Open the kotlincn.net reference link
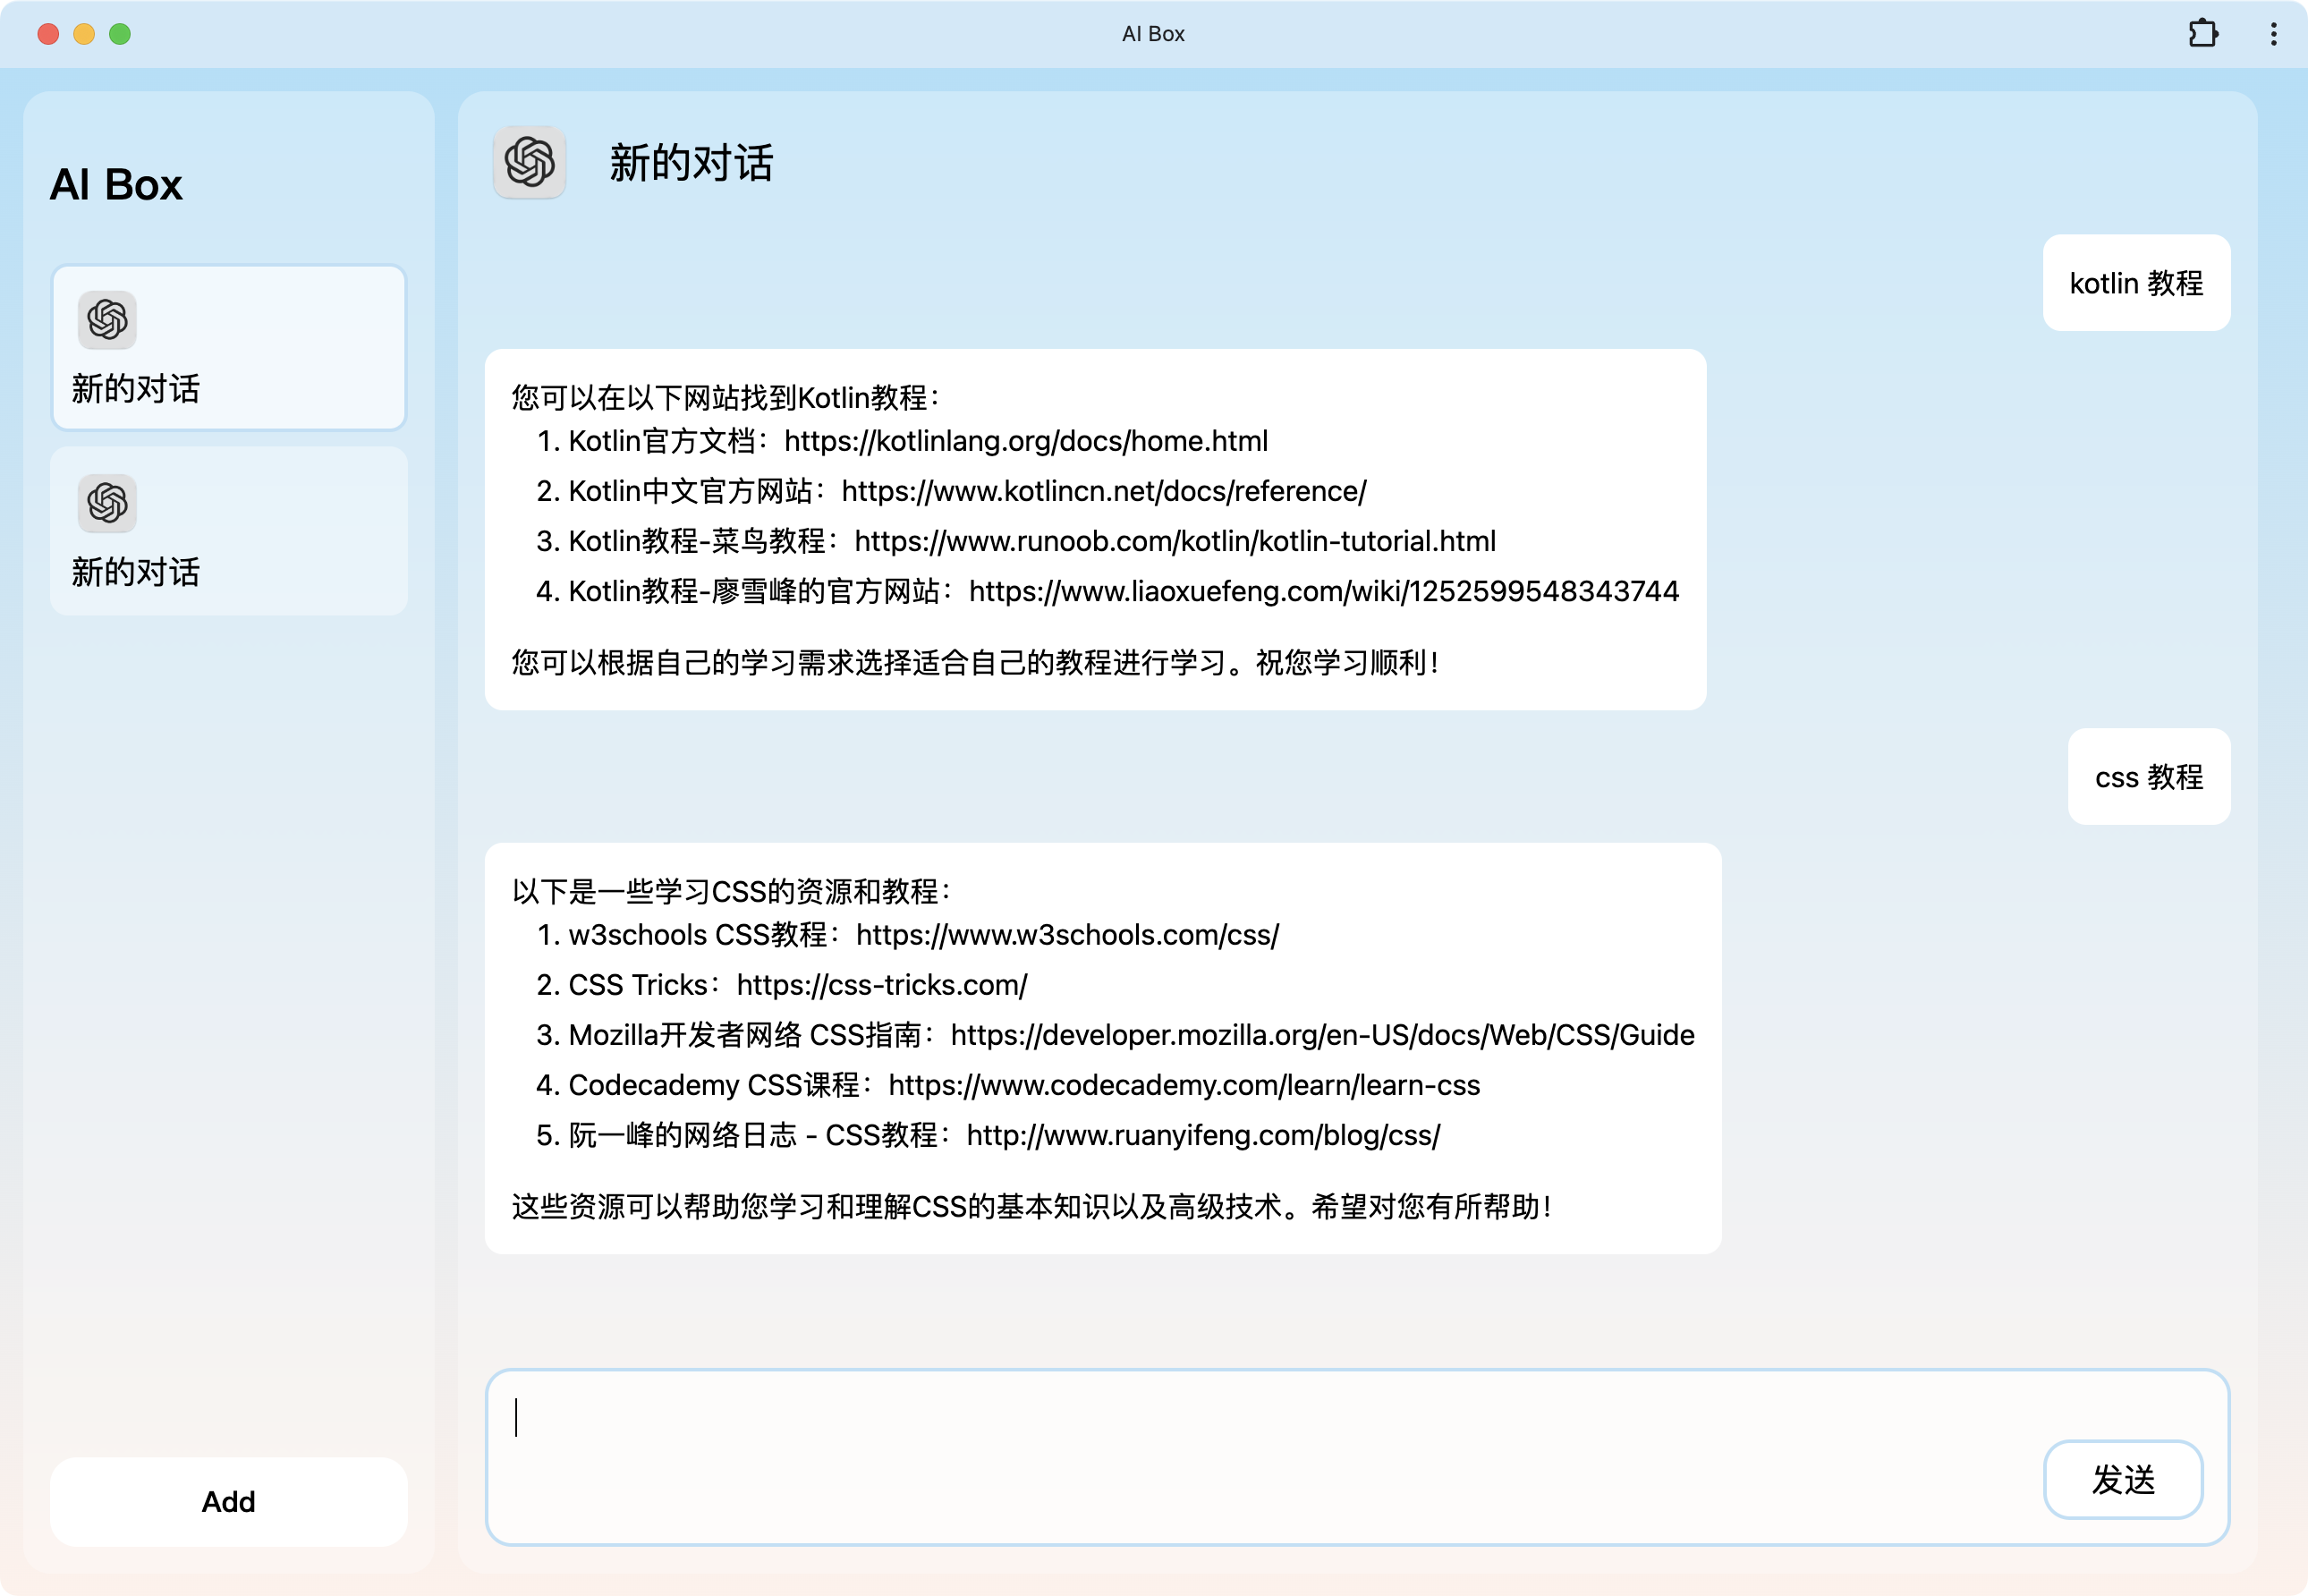This screenshot has width=2308, height=1596. (x=1103, y=491)
